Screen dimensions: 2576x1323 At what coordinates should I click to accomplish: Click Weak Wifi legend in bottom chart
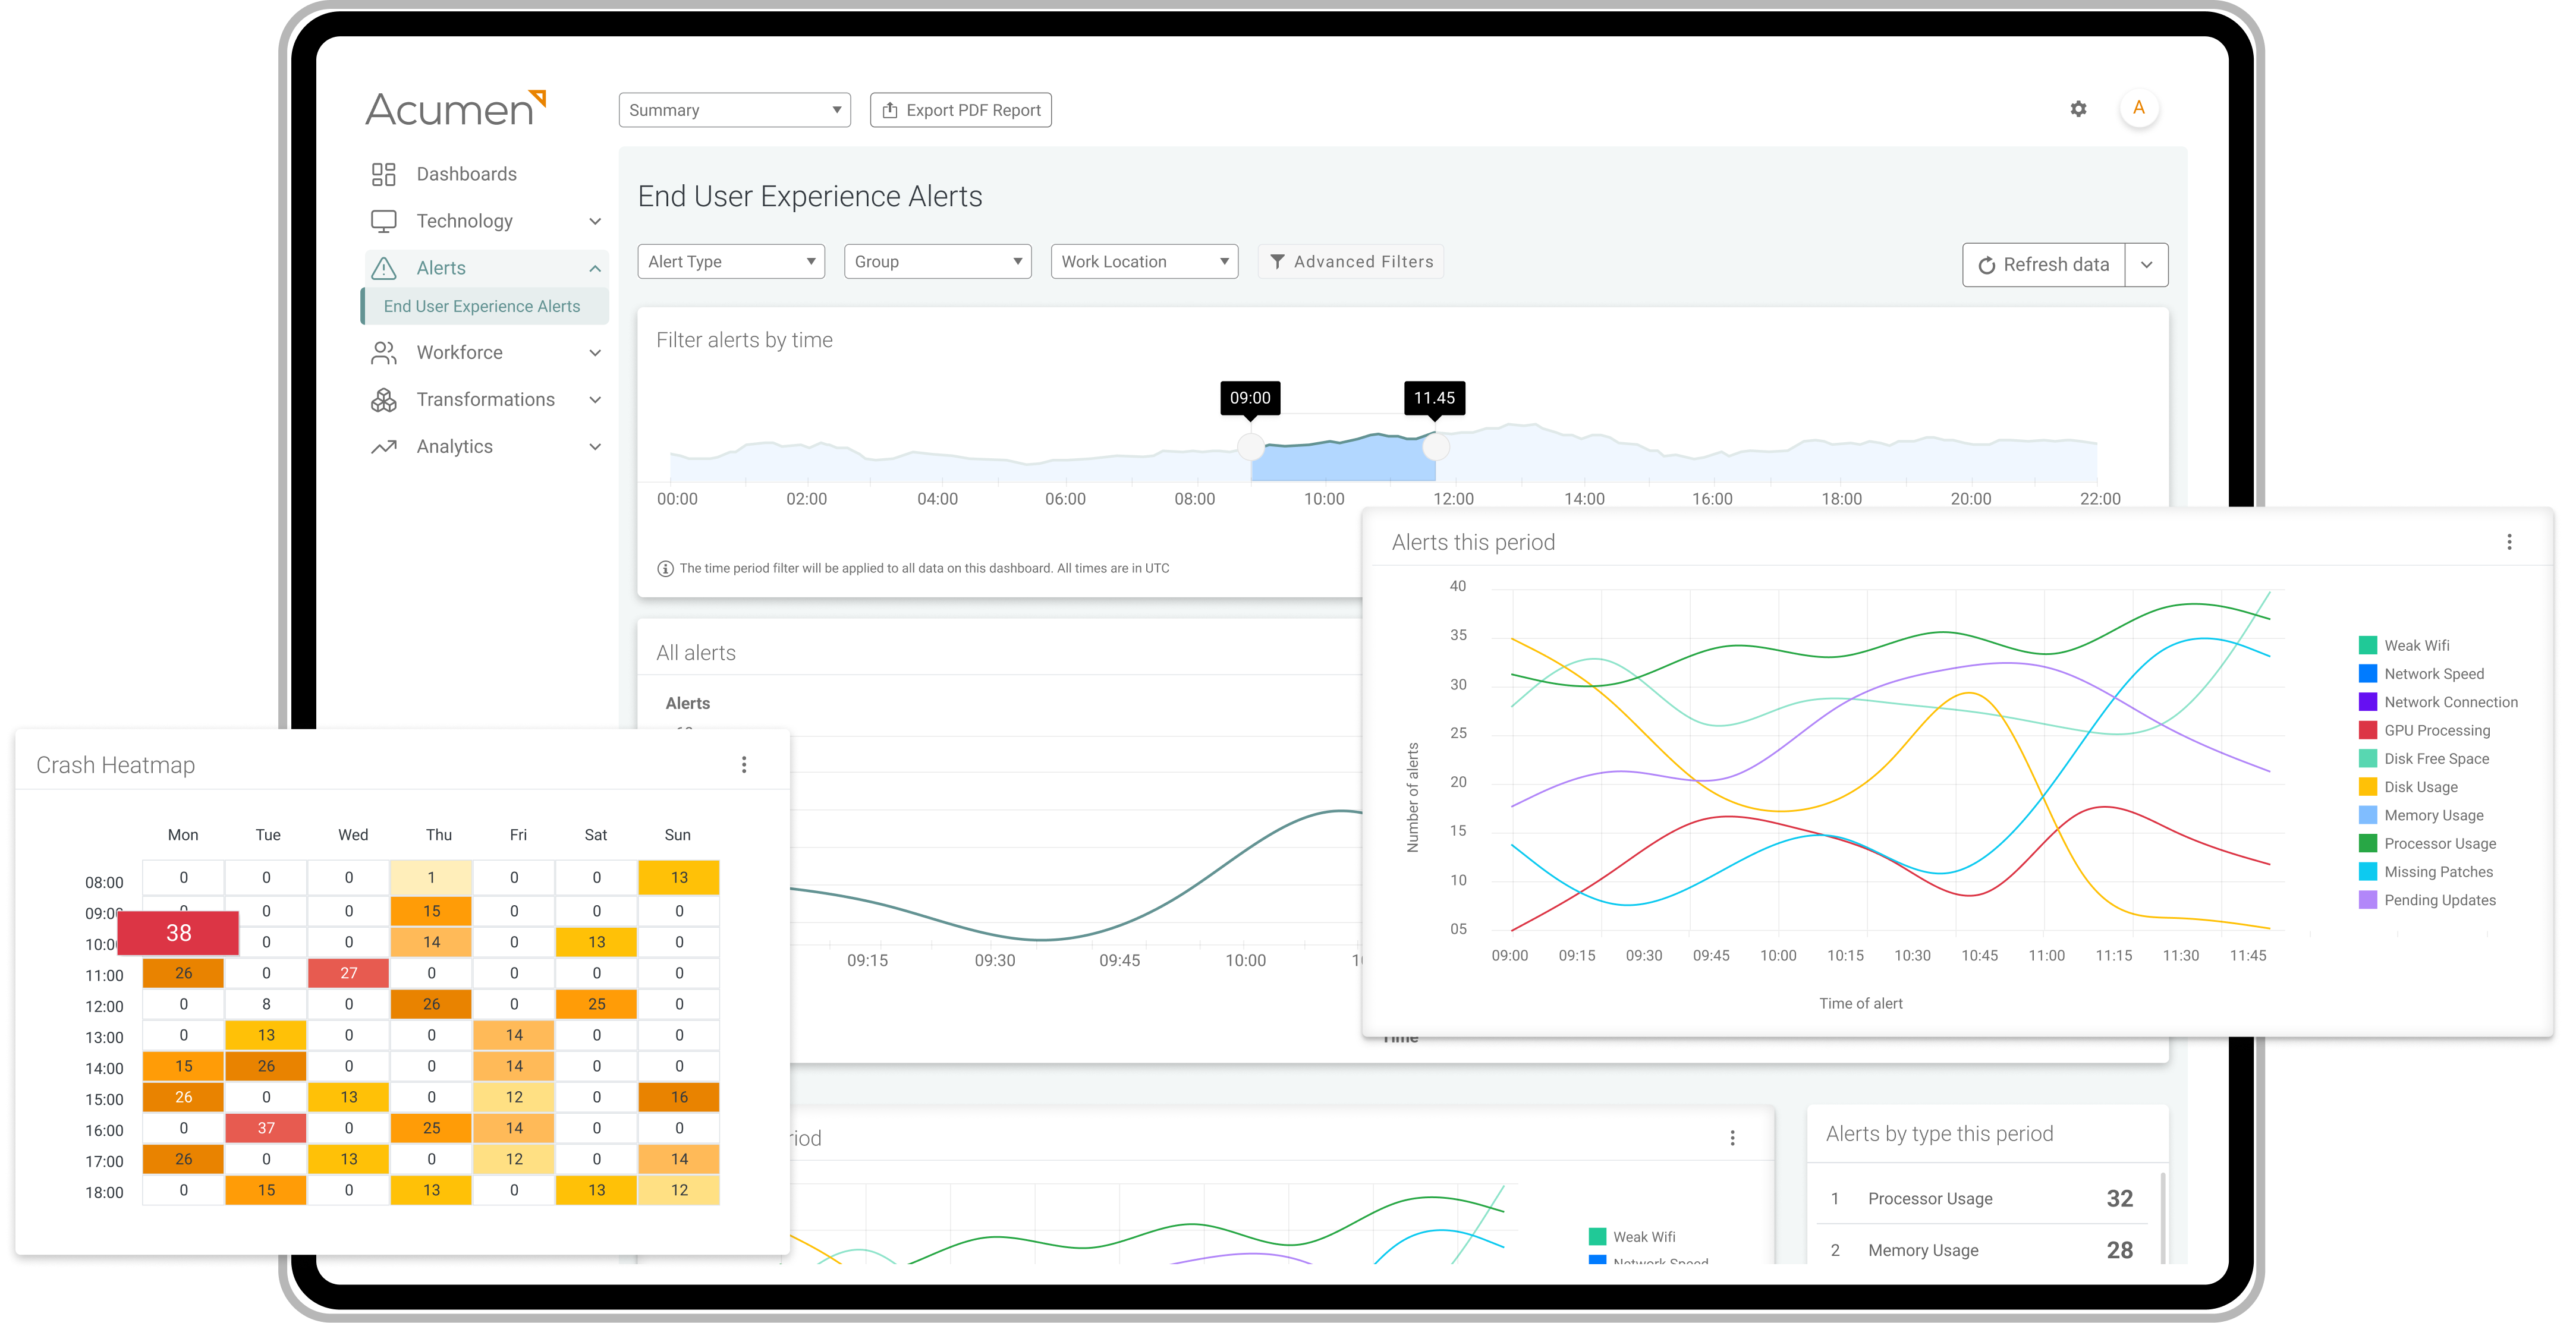[1632, 1237]
